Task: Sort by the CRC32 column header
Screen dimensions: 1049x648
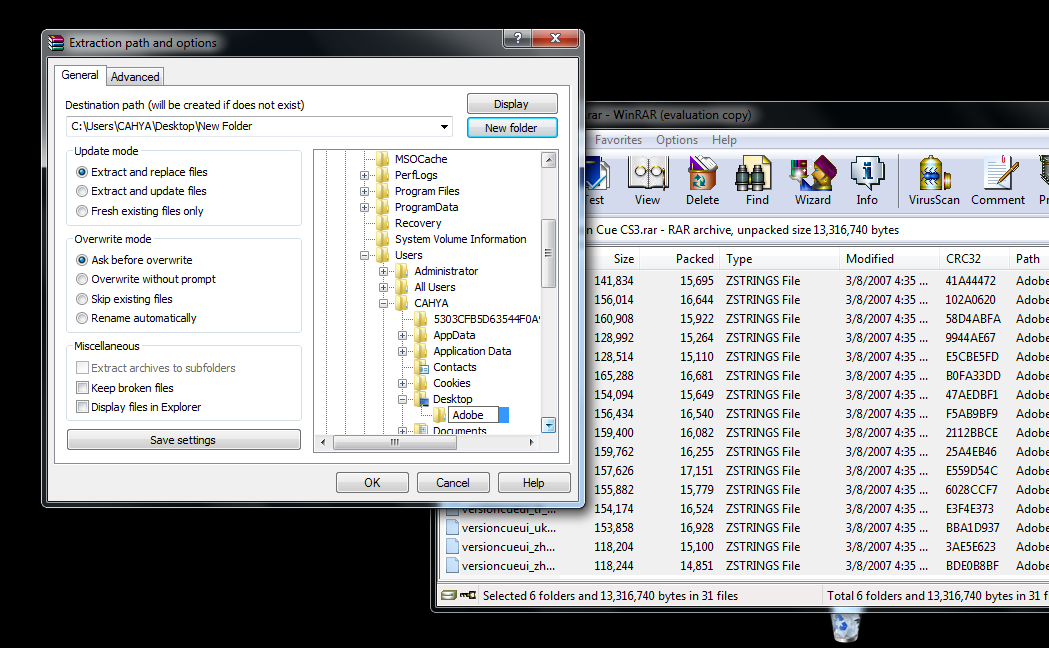Action: click(x=973, y=259)
